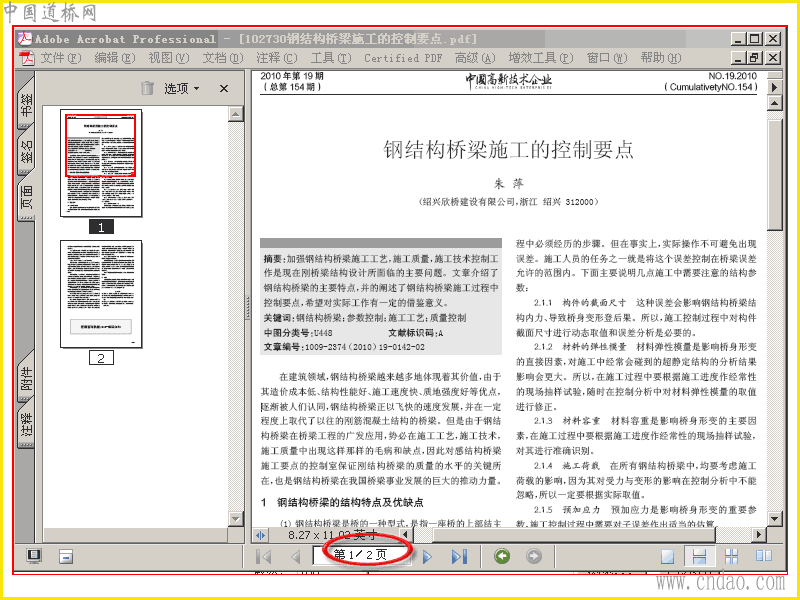This screenshot has height=600, width=800.
Task: Click the page number field 第1/2页
Action: [x=360, y=555]
